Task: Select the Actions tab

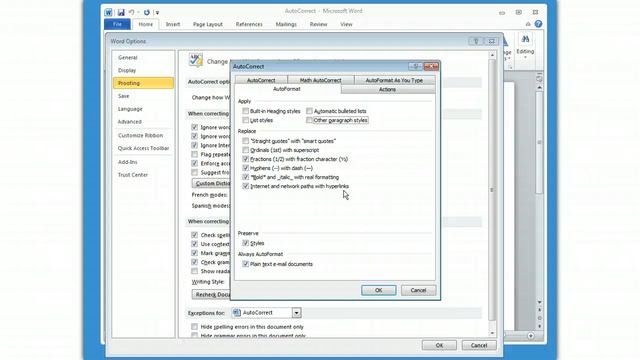Action: pyautogui.click(x=387, y=89)
